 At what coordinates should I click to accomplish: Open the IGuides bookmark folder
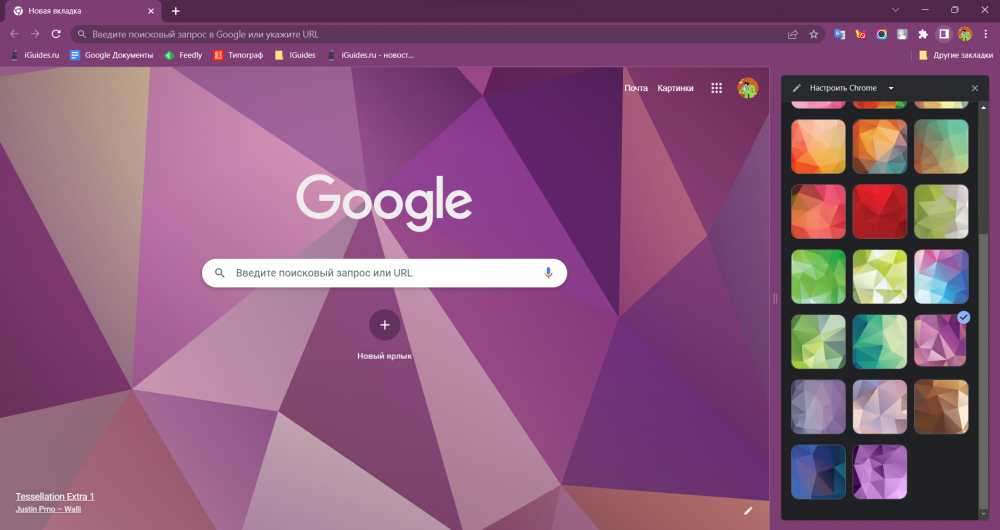295,55
